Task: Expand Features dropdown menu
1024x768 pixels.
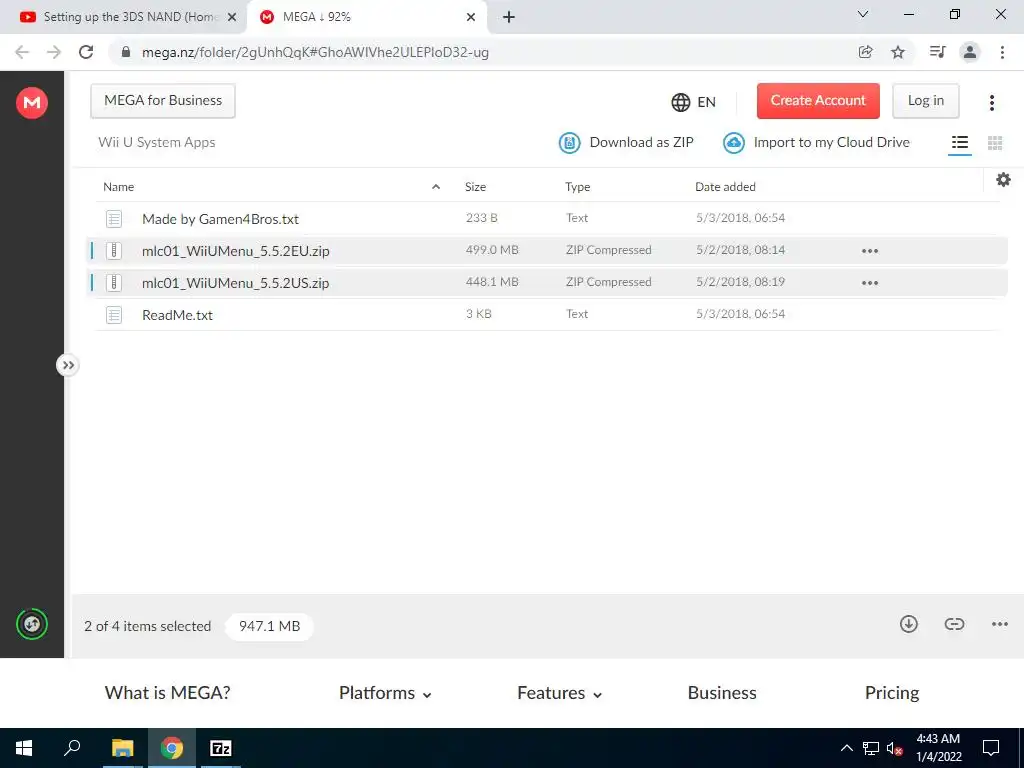Action: point(559,693)
